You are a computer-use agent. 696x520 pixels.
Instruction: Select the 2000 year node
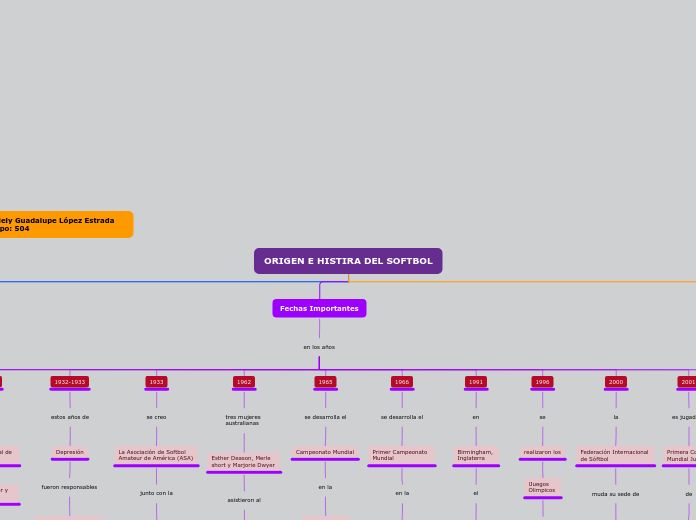coord(616,382)
